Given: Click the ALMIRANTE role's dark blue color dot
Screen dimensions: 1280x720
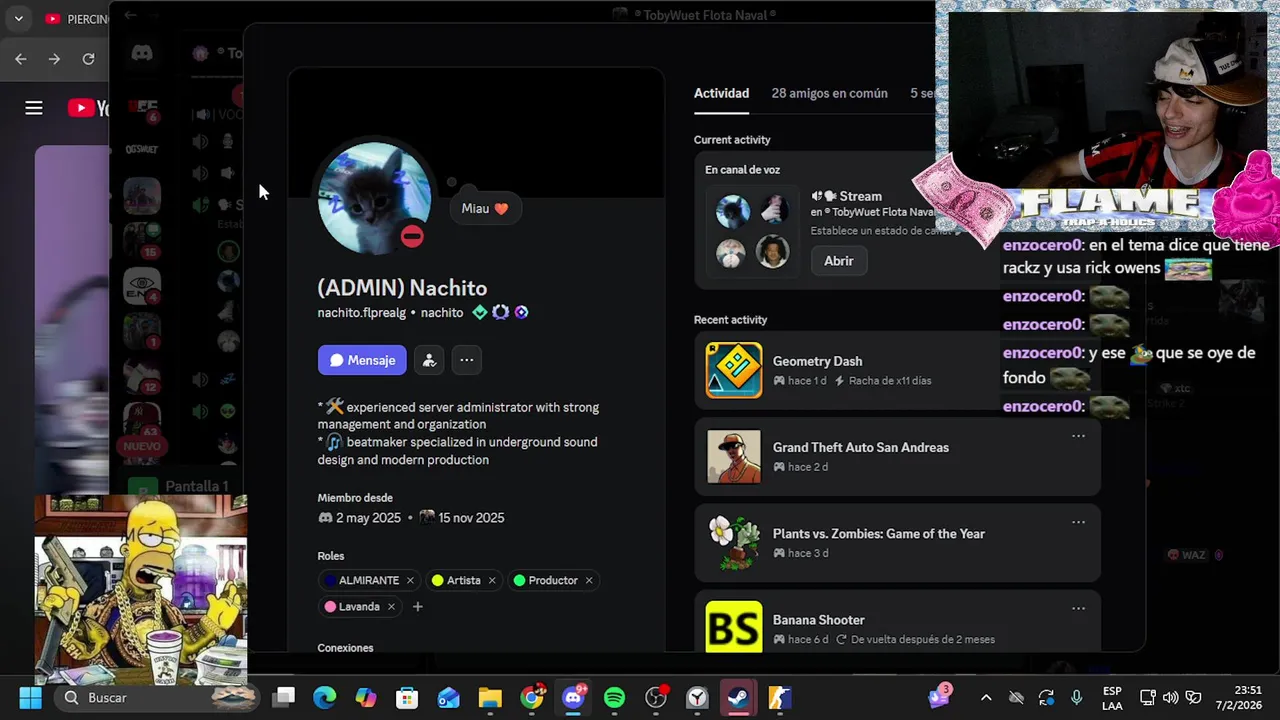Looking at the screenshot, I should 331,580.
